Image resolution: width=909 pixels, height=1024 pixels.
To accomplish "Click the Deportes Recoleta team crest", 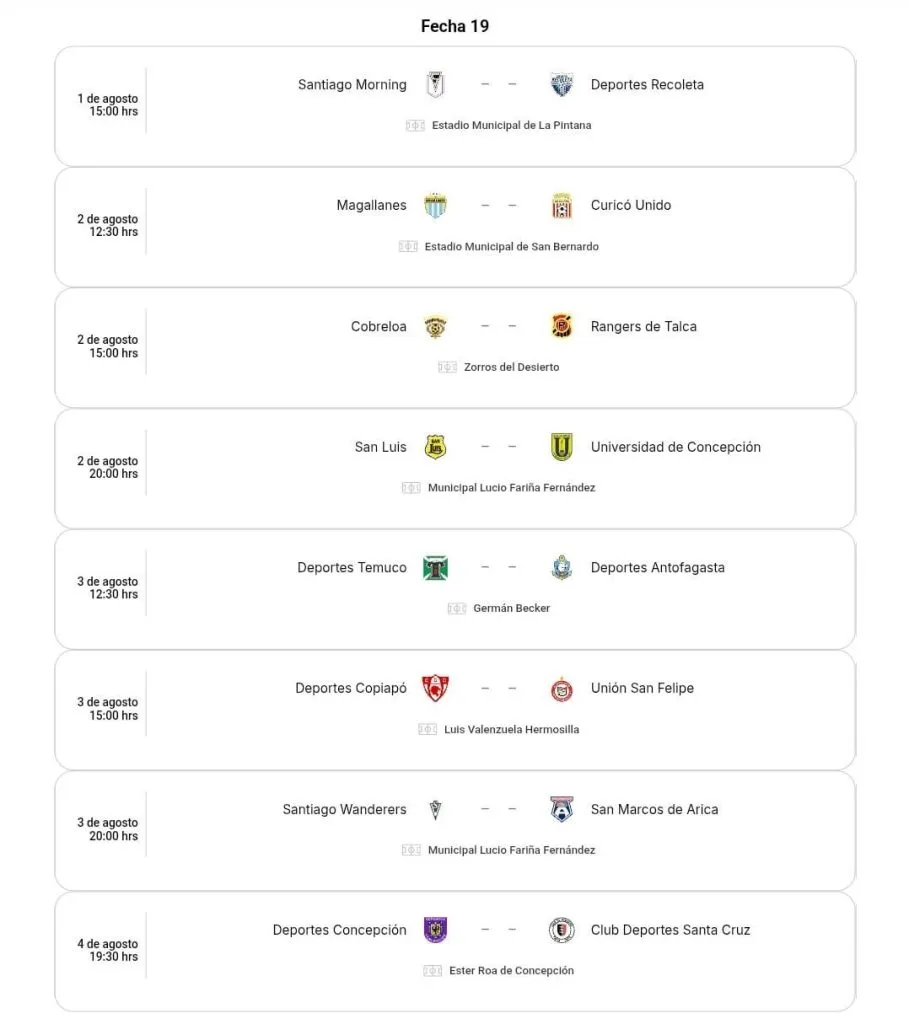I will point(562,85).
